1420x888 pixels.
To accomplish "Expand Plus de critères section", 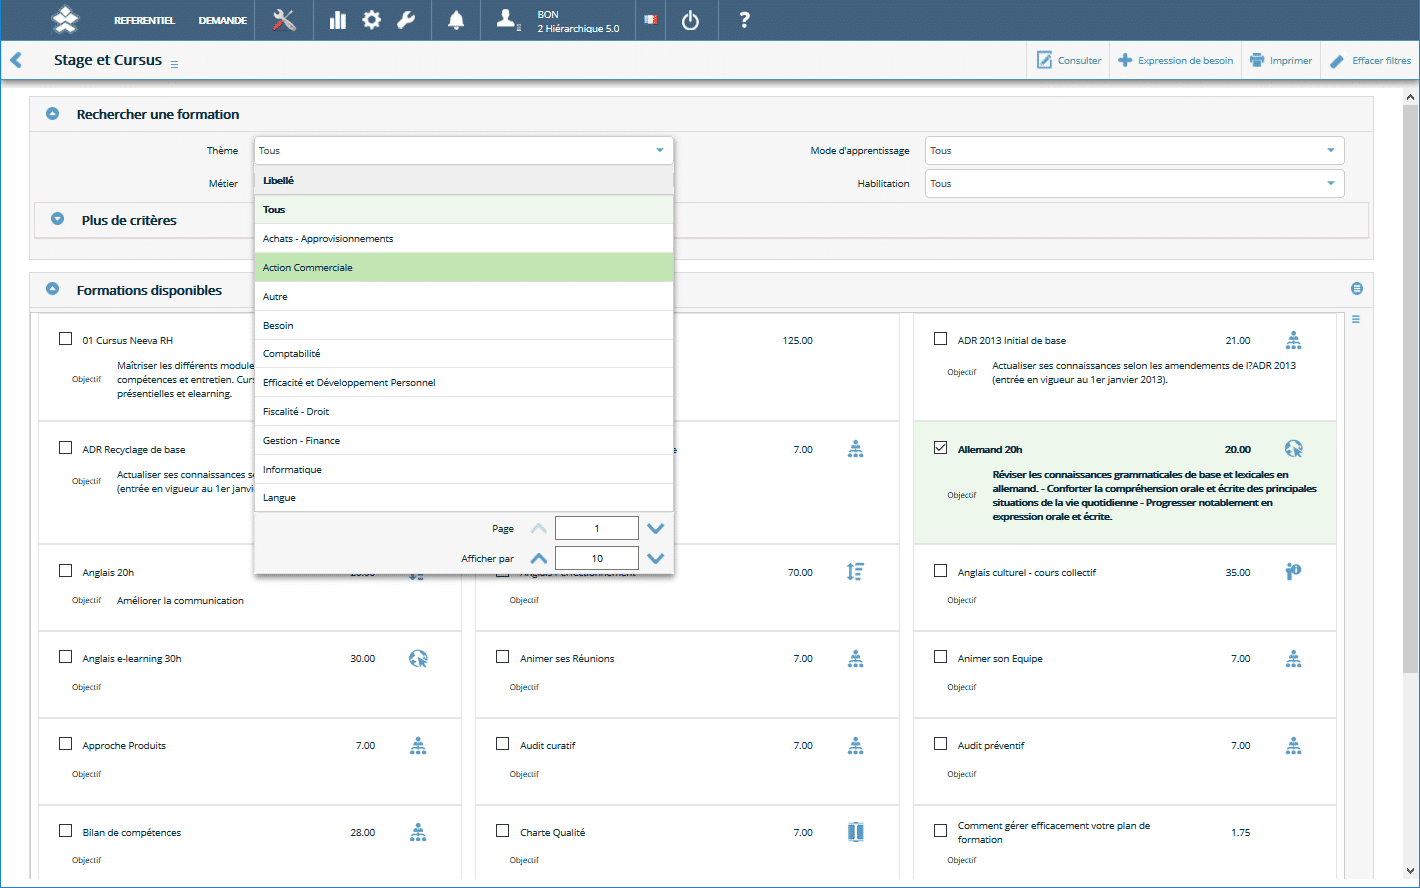I will click(x=58, y=219).
